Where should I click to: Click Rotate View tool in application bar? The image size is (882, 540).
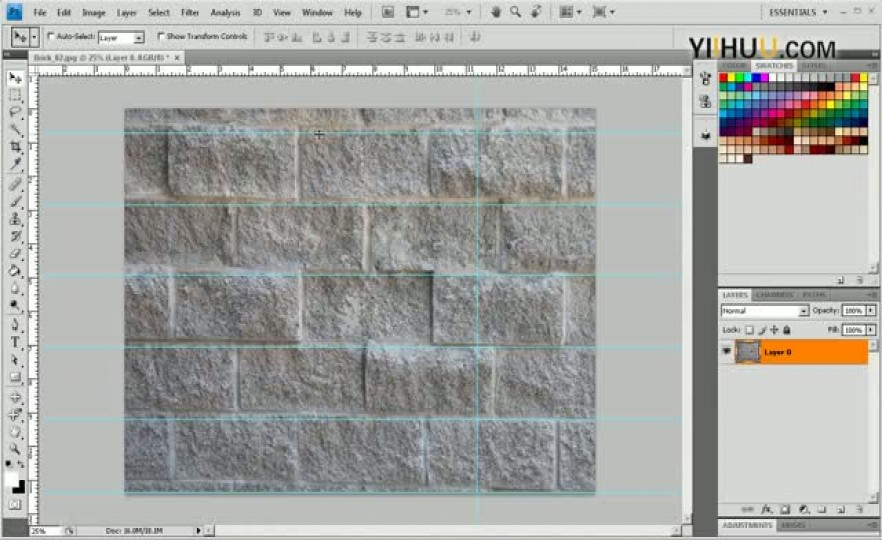(536, 12)
